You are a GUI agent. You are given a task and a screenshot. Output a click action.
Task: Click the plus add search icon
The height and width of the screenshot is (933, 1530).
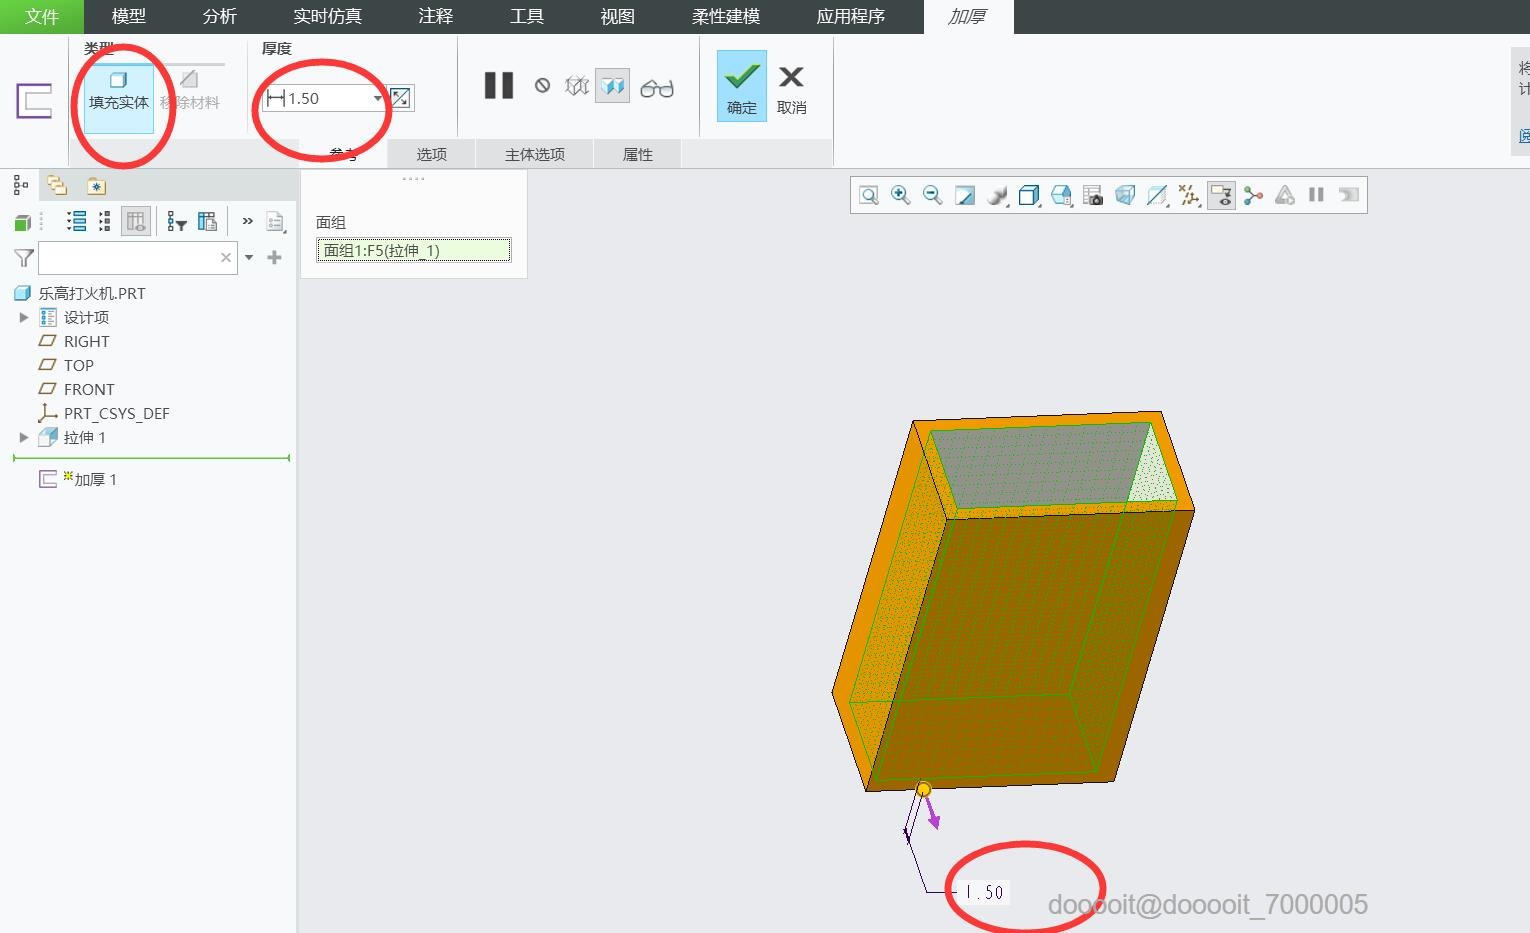pos(274,257)
